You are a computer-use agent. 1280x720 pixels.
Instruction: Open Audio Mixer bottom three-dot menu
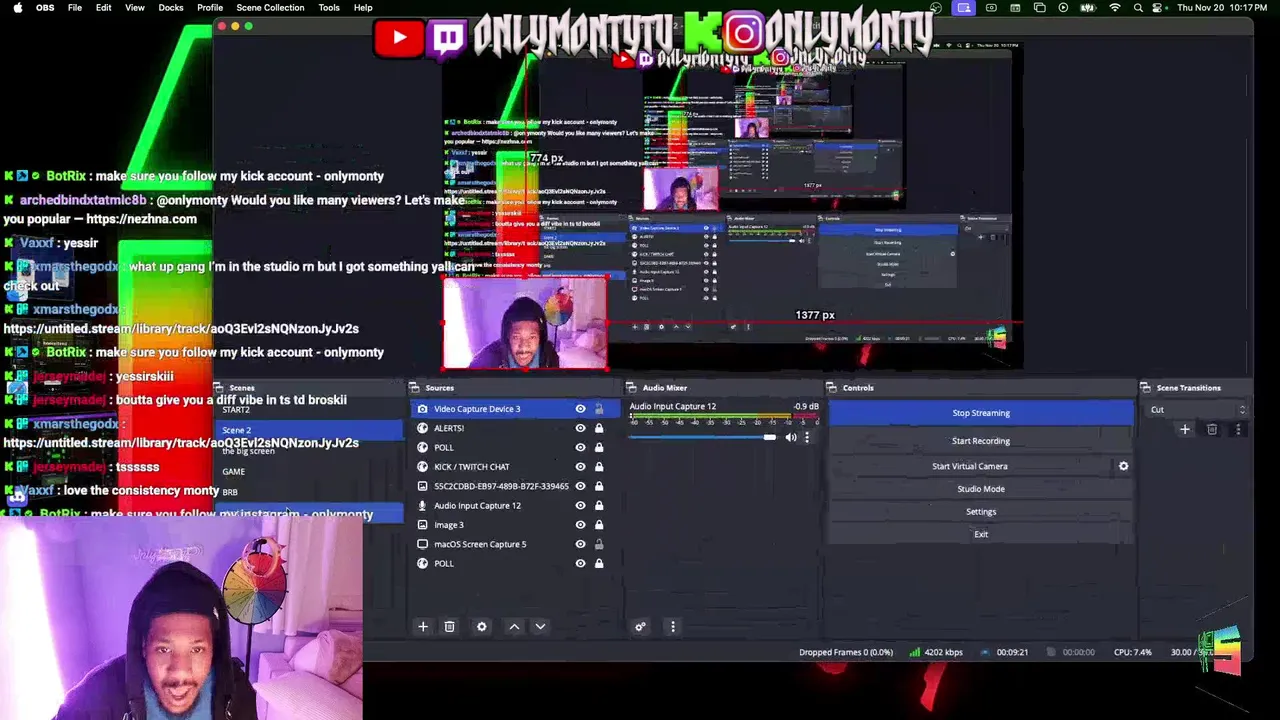coord(672,627)
